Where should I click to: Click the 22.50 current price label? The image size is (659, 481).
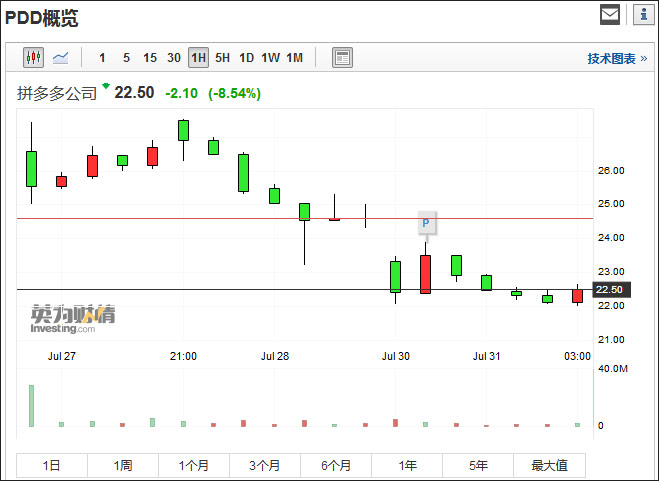609,290
